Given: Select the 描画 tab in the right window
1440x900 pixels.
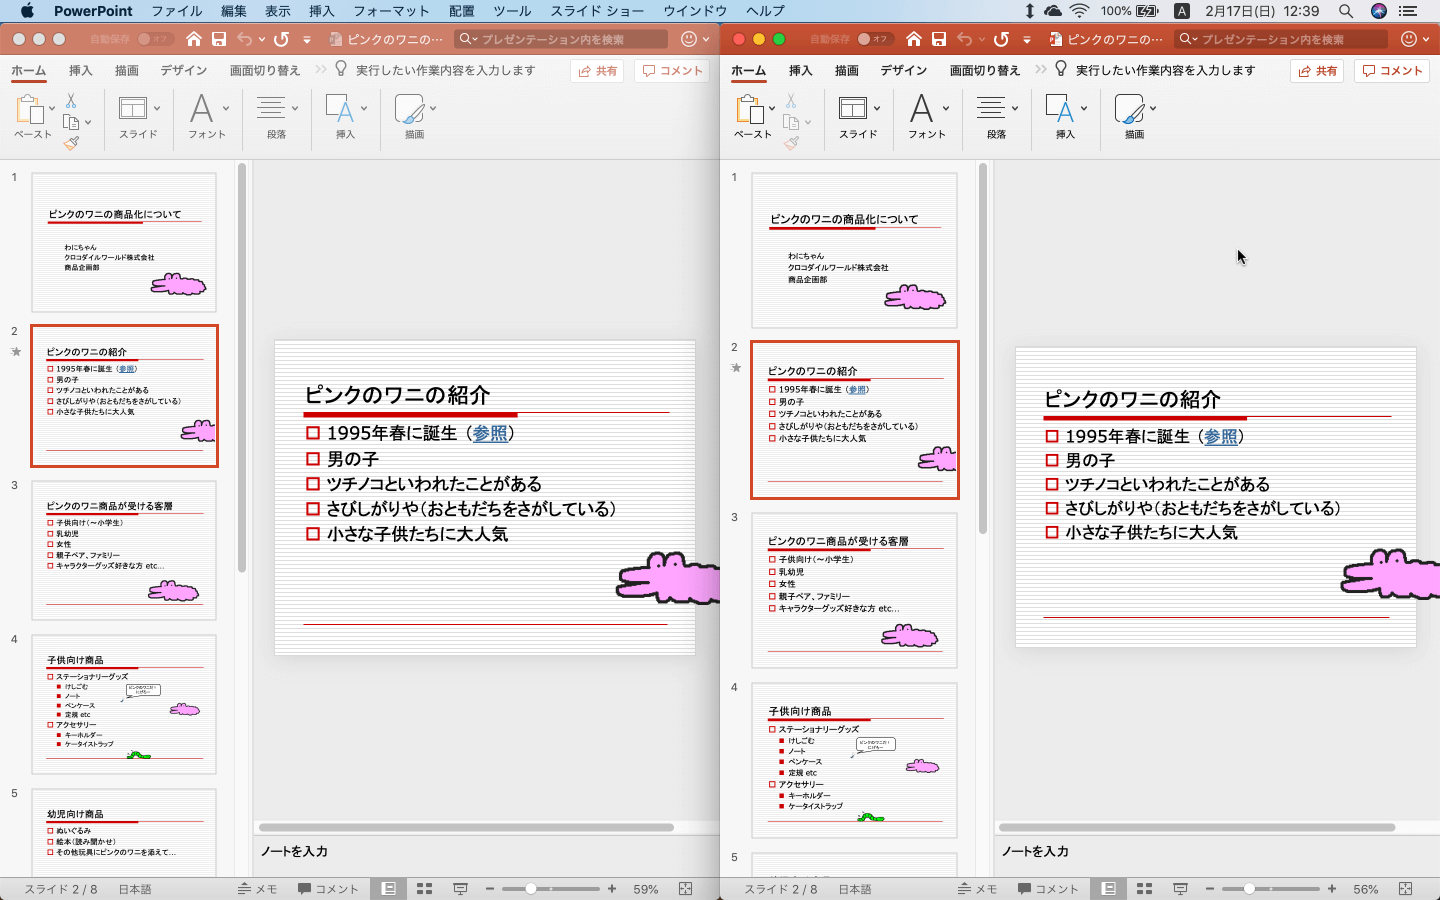Looking at the screenshot, I should pyautogui.click(x=847, y=71).
